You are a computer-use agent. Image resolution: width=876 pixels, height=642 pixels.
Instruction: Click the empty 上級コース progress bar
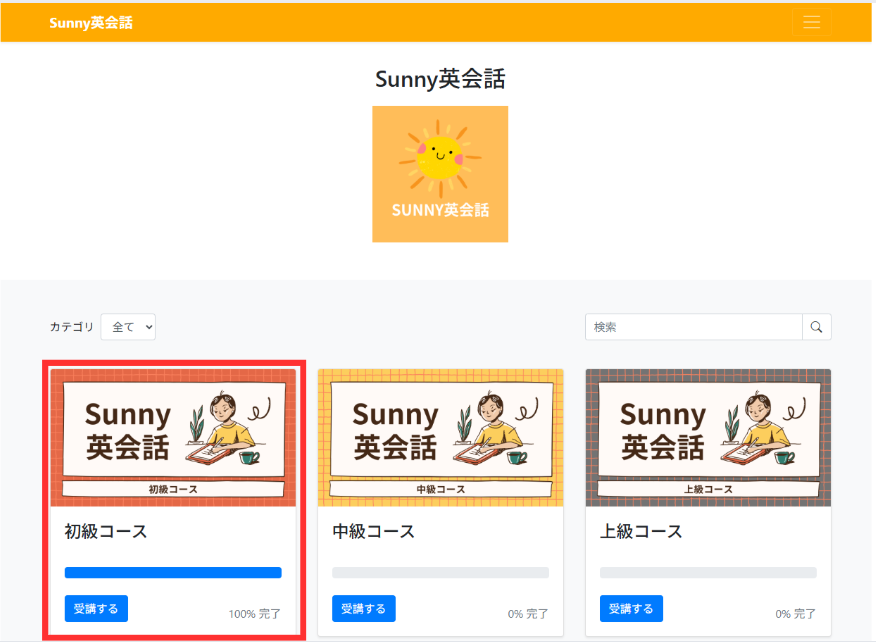click(x=708, y=573)
